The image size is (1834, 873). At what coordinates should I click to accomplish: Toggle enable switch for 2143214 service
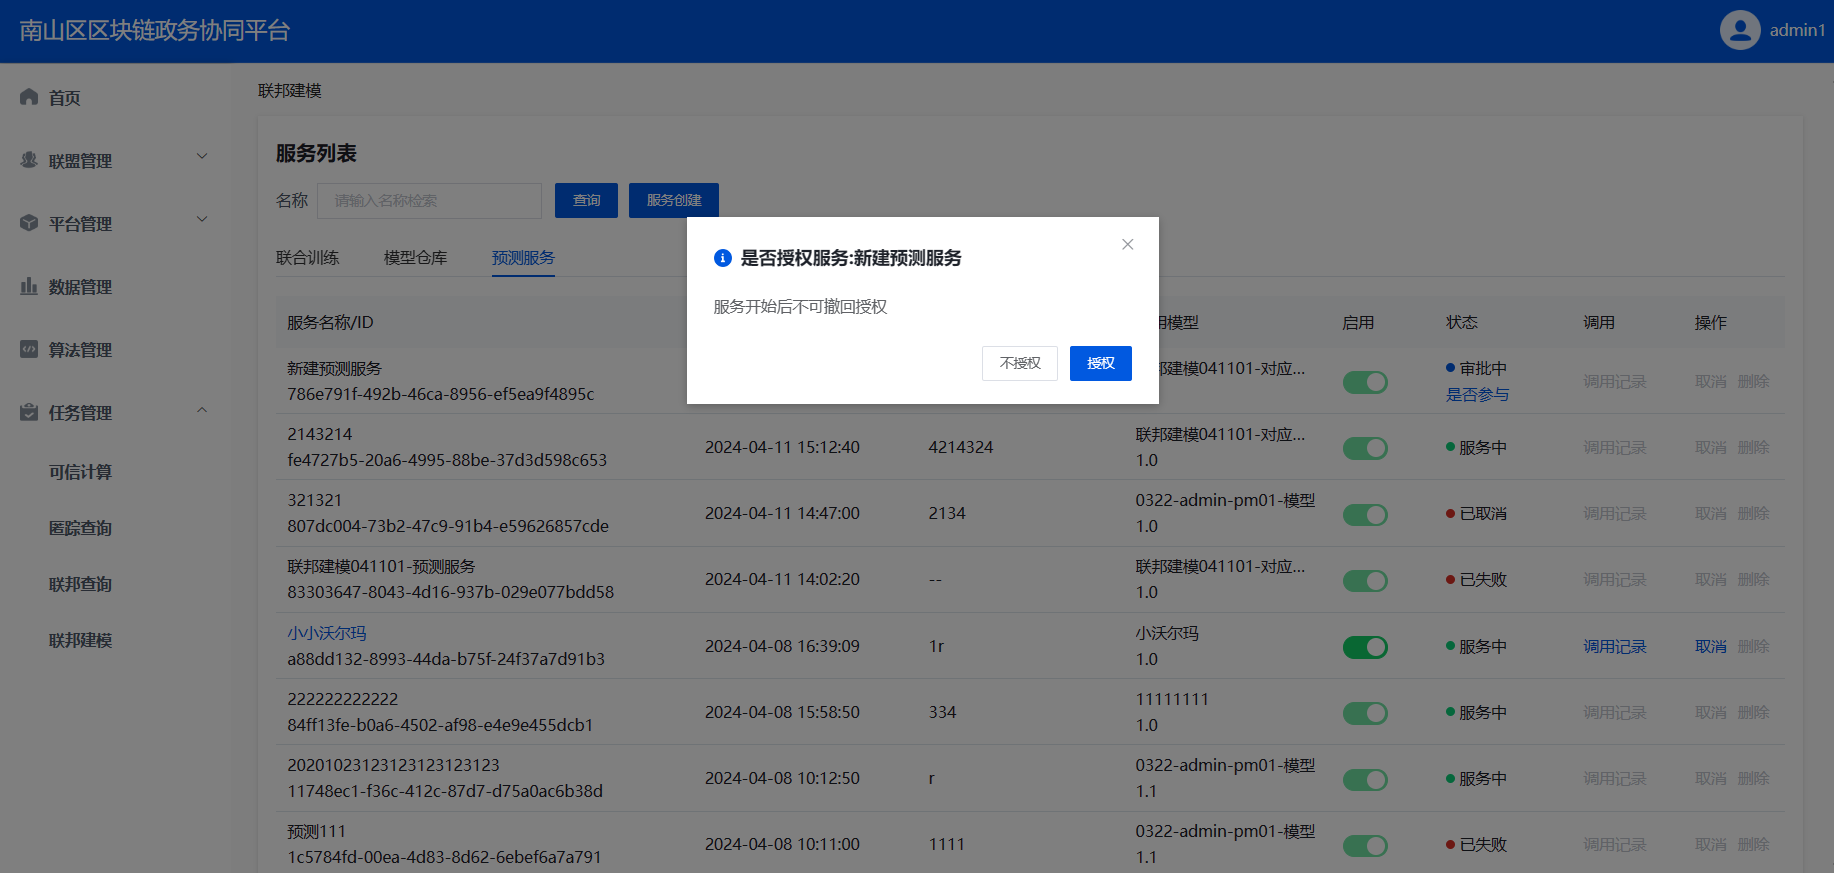coord(1365,448)
